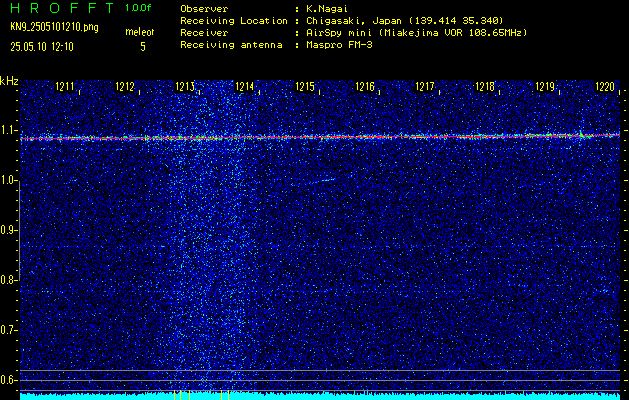Image resolution: width=629 pixels, height=400 pixels.
Task: Click the meteor count label
Action: pos(140,32)
